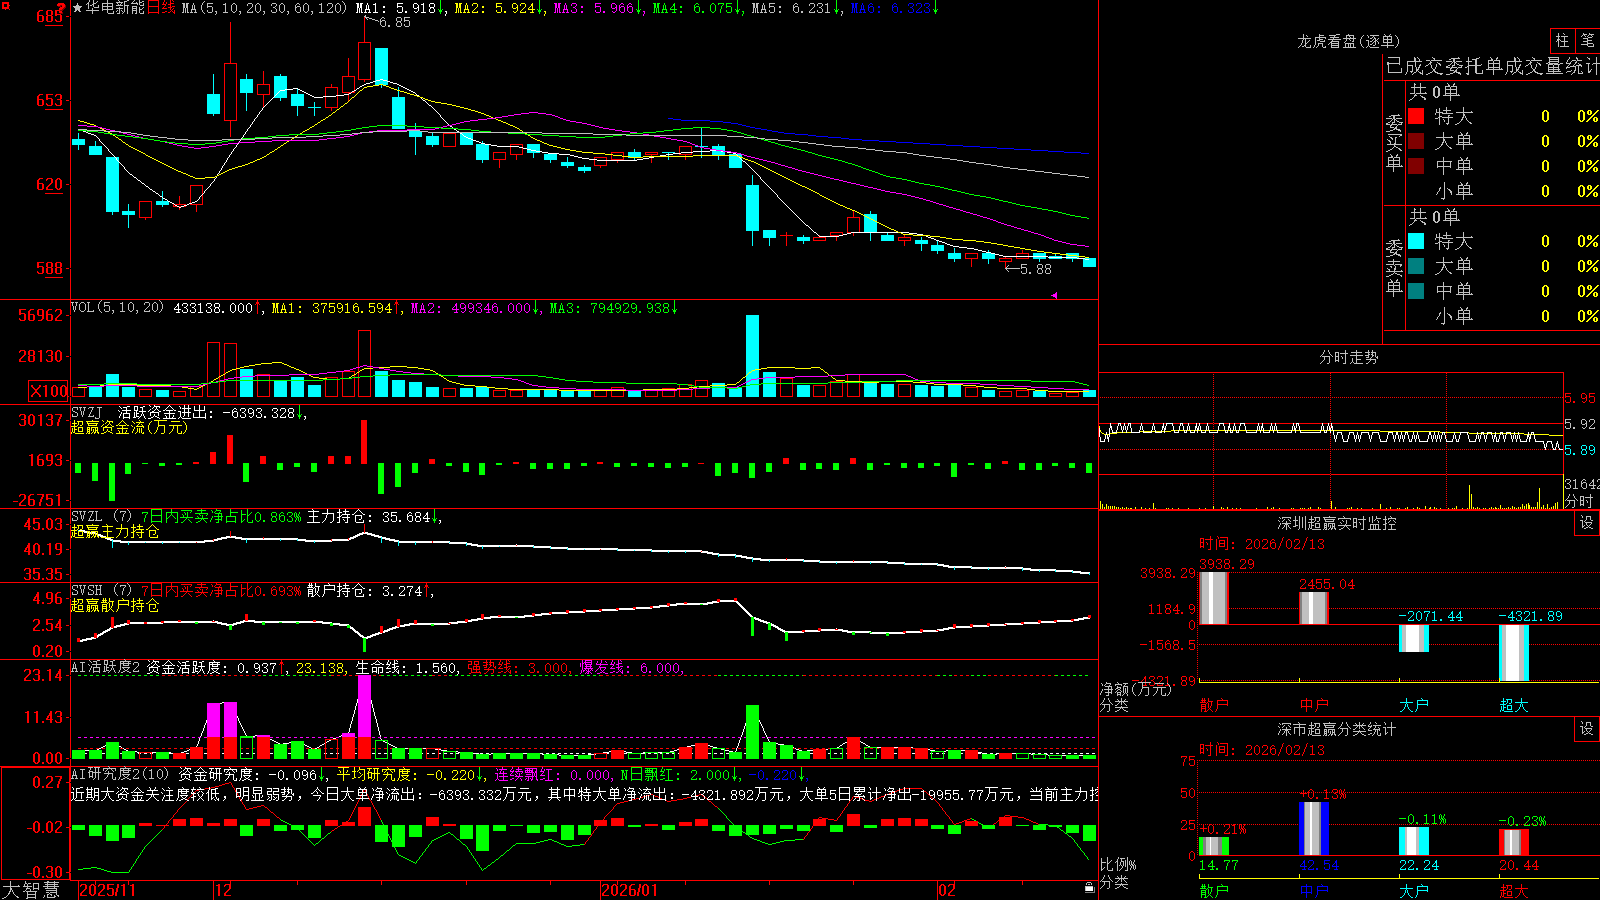Click the 日线 period label
This screenshot has height=900, width=1600.
161,8
